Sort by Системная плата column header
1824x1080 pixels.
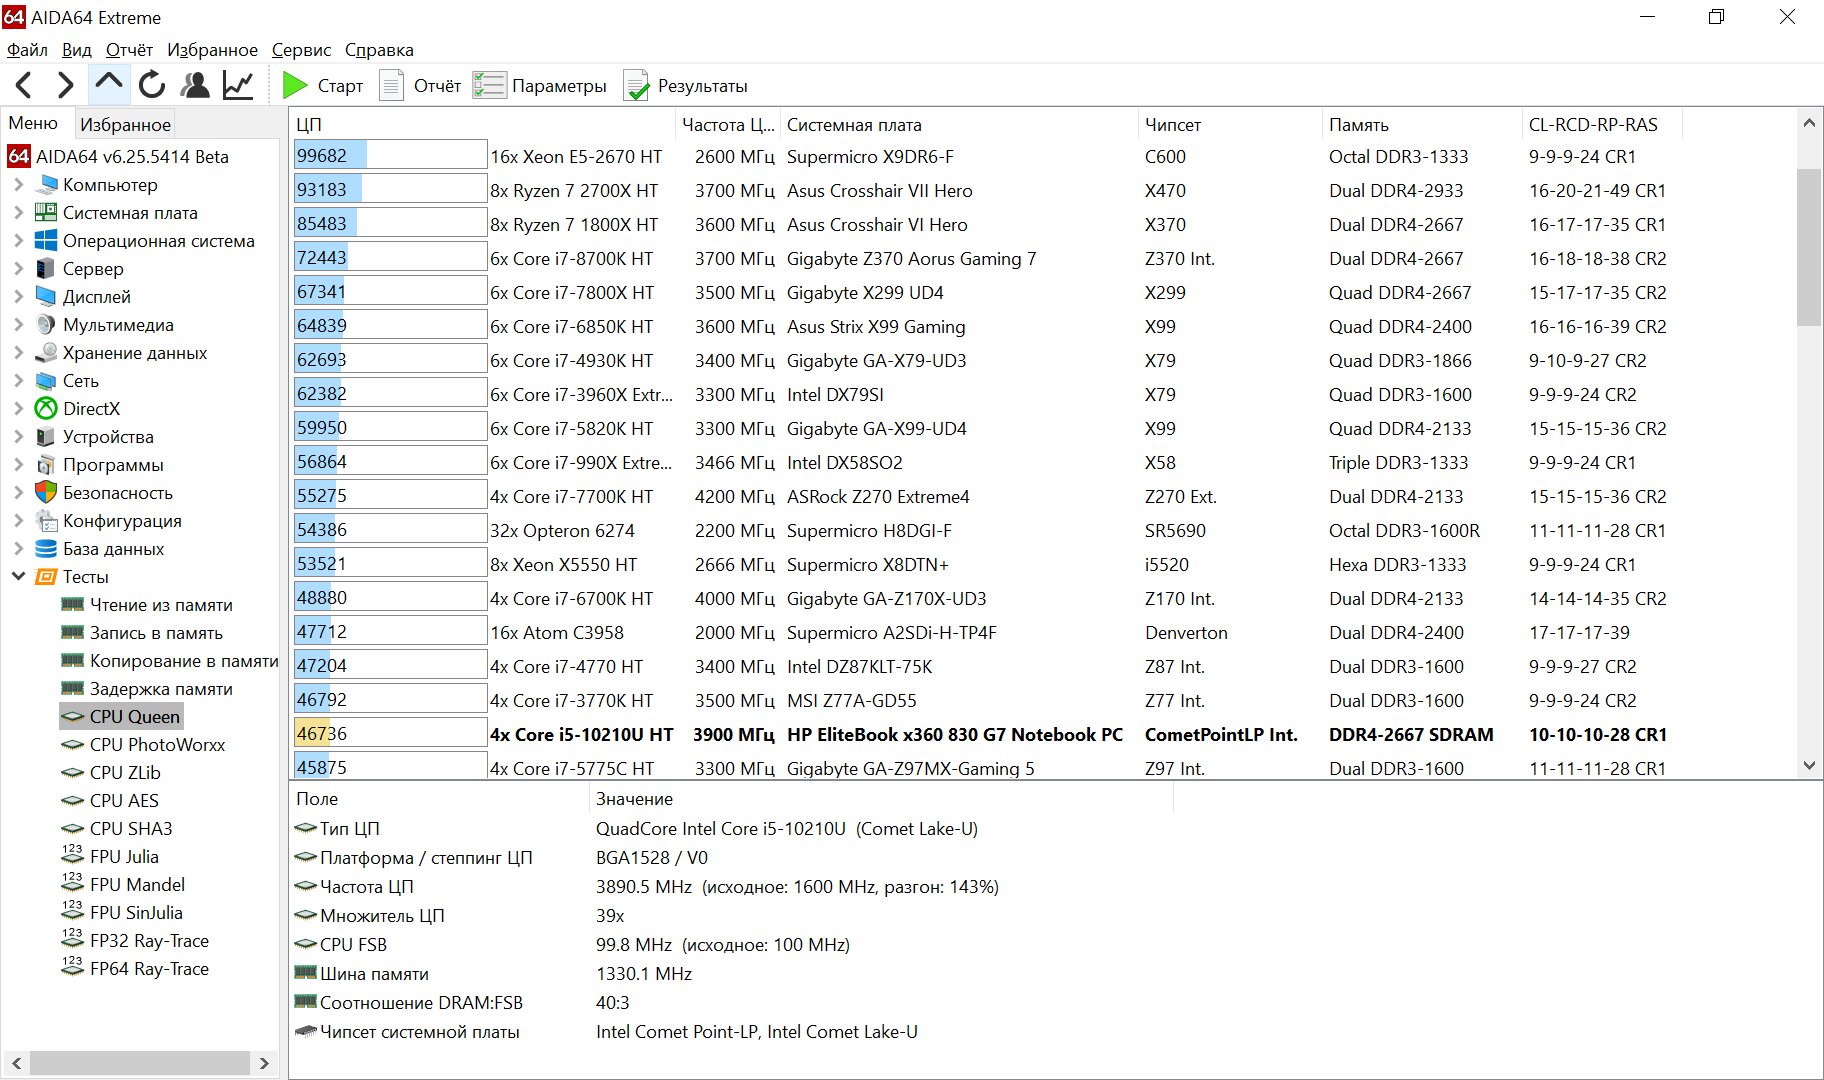958,125
